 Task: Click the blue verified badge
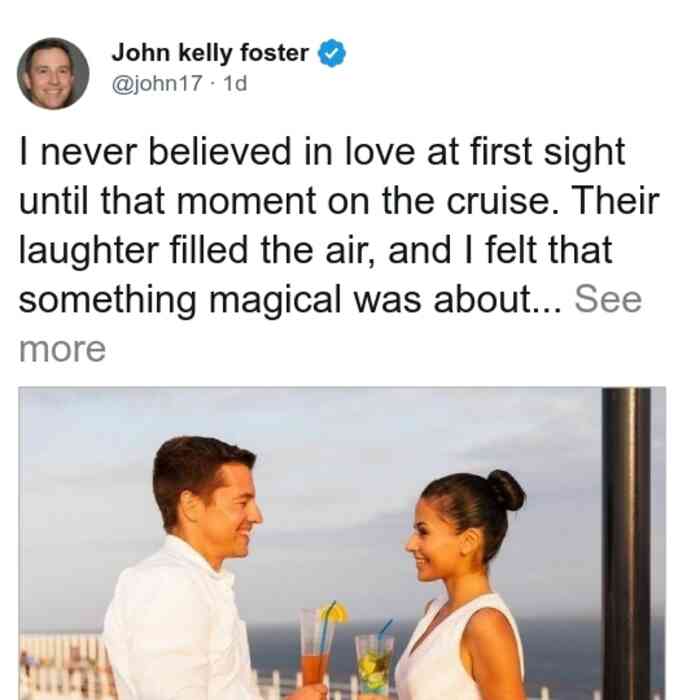(x=331, y=53)
